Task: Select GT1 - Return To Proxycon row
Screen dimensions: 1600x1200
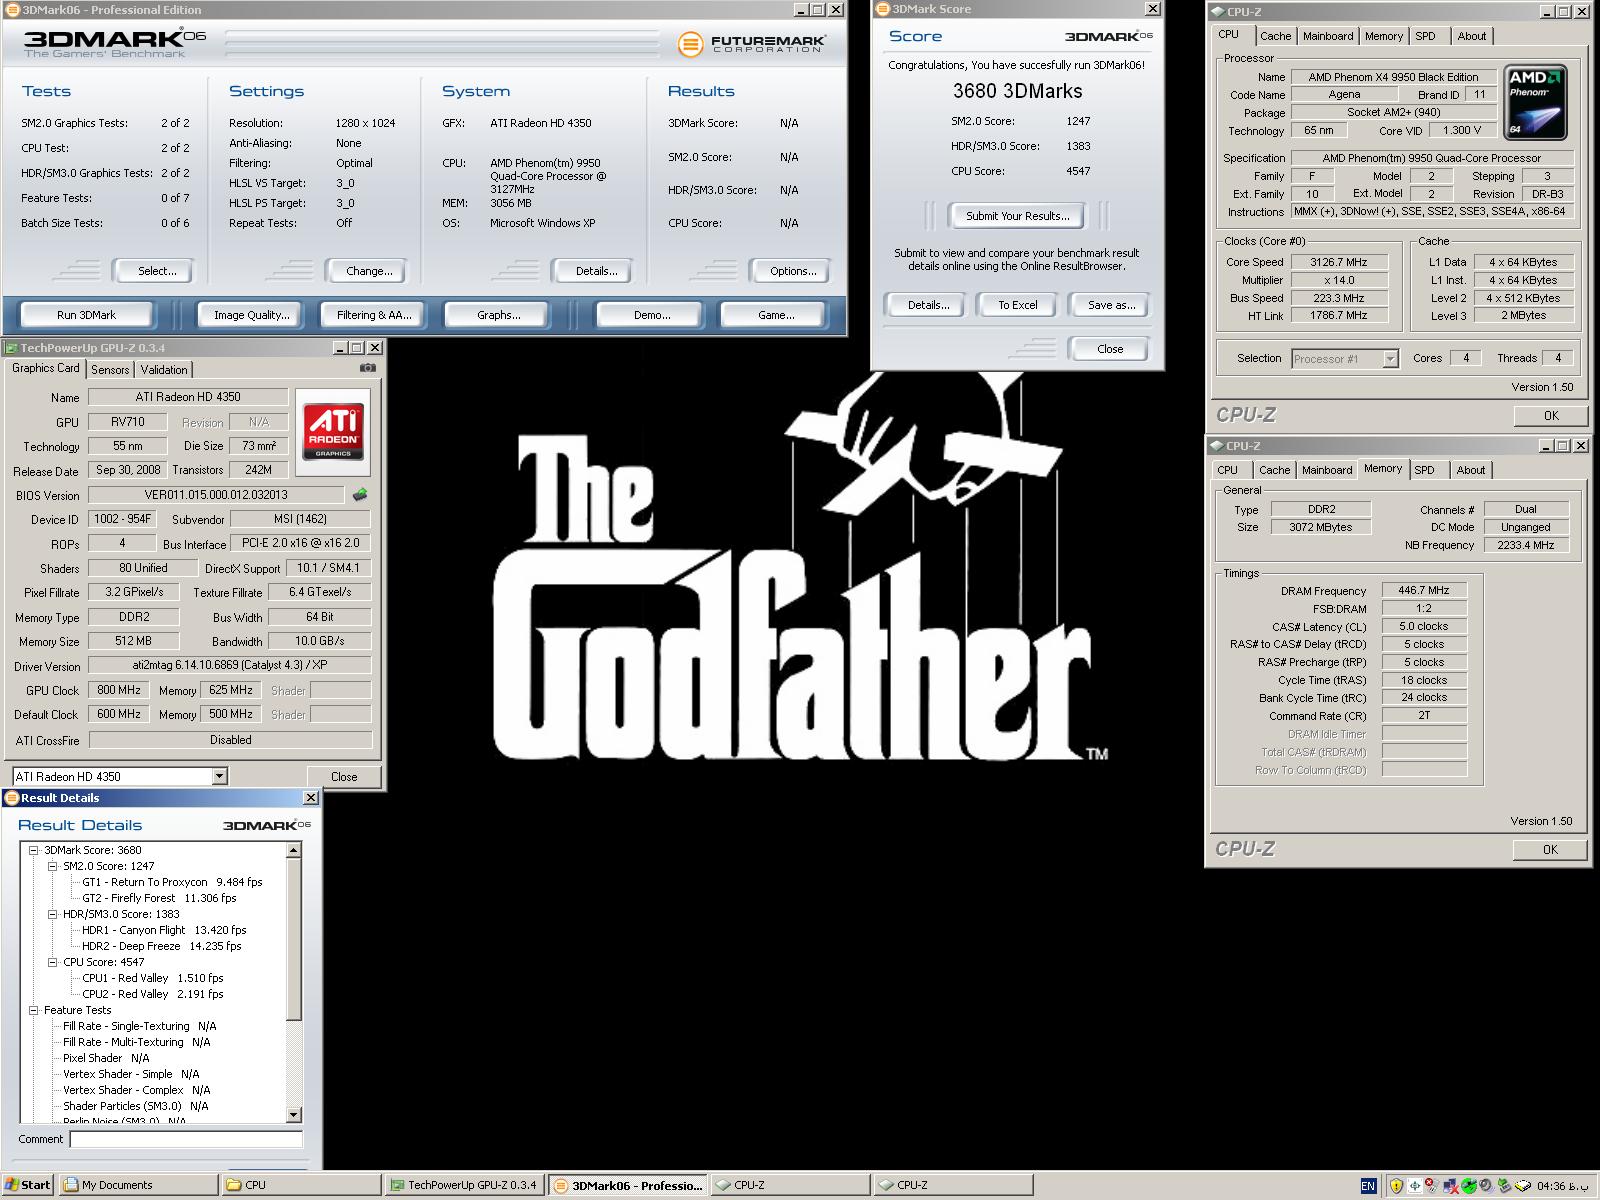Action: tap(172, 882)
